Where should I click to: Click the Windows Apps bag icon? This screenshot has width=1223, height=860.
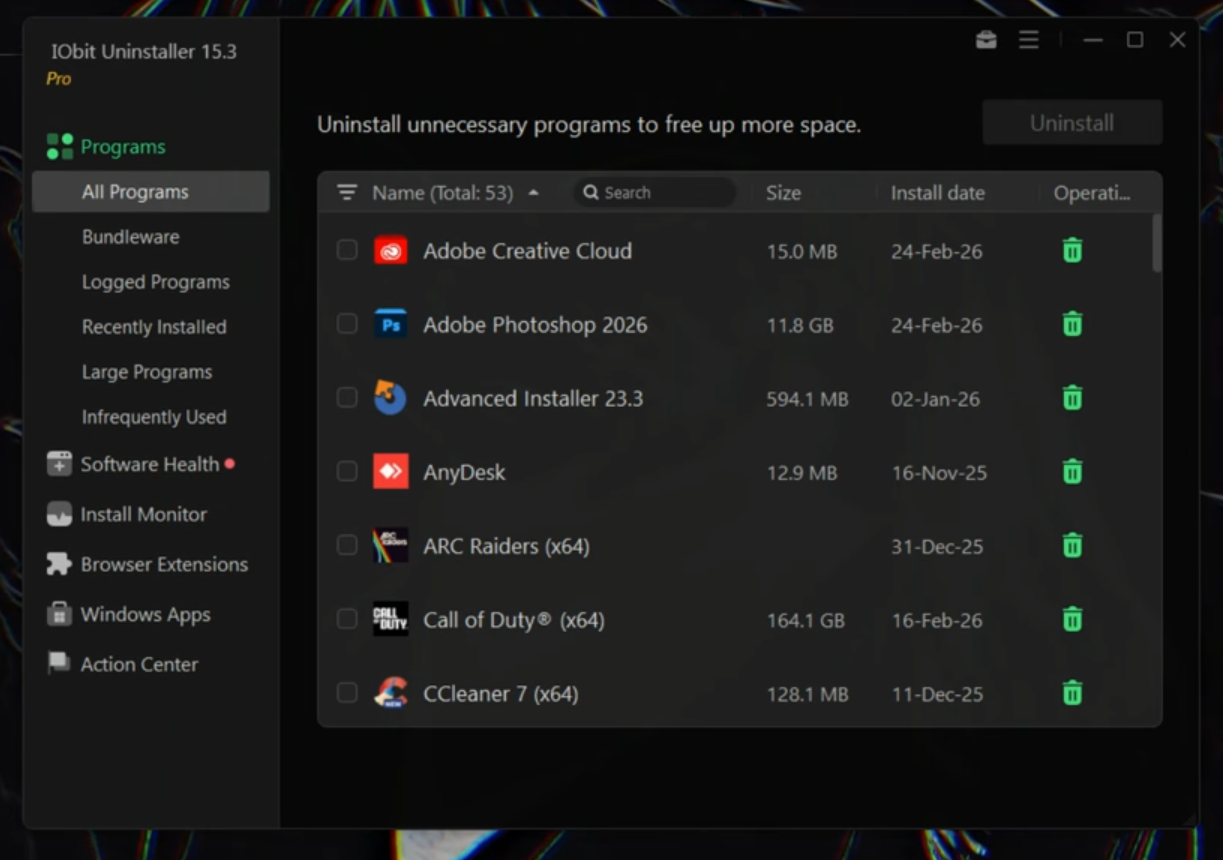point(60,614)
